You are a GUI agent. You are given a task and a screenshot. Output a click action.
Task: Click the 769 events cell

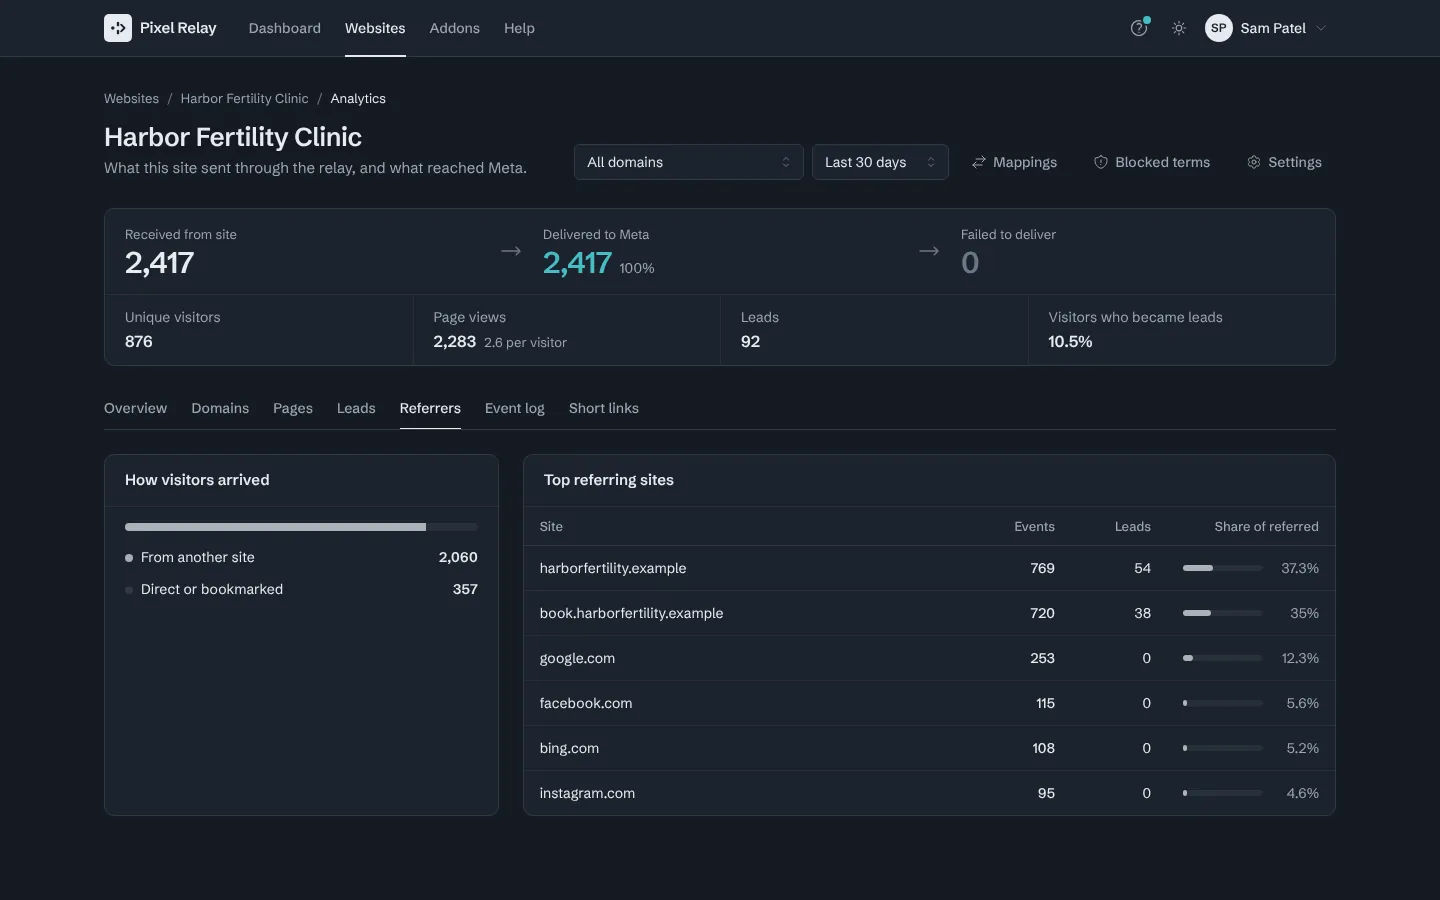click(x=1042, y=568)
